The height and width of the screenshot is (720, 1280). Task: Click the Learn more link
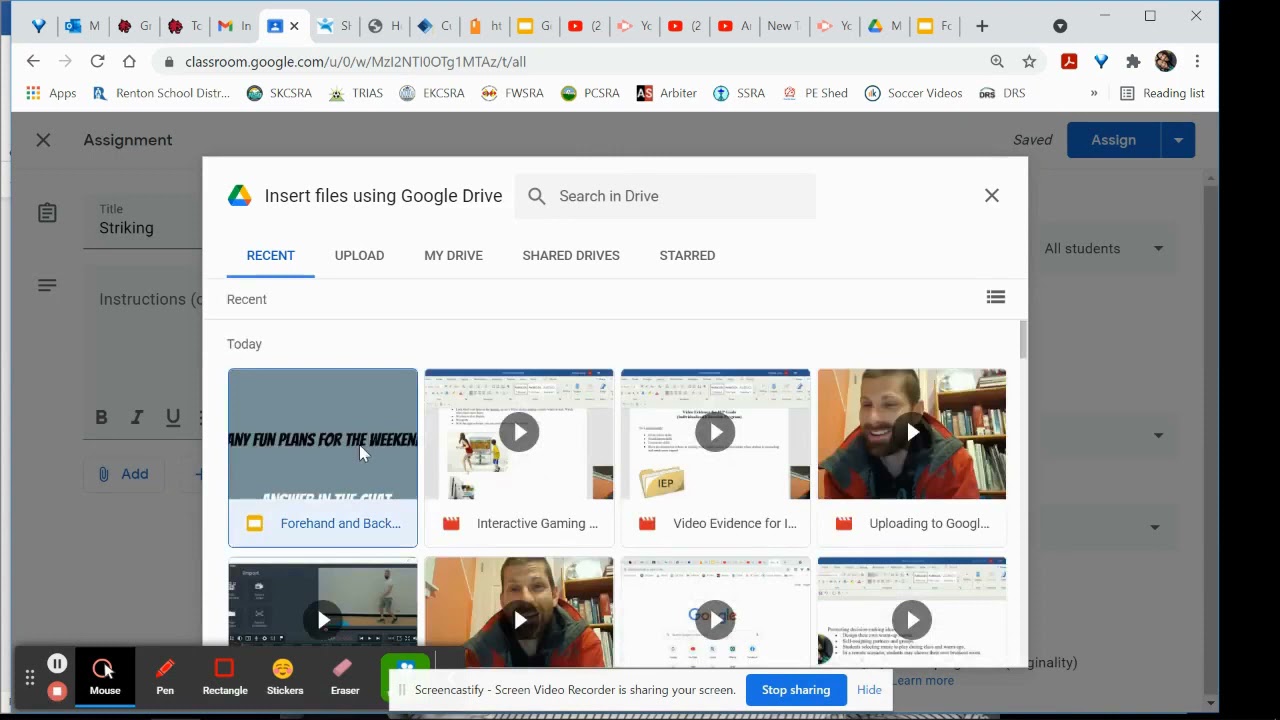(x=923, y=680)
